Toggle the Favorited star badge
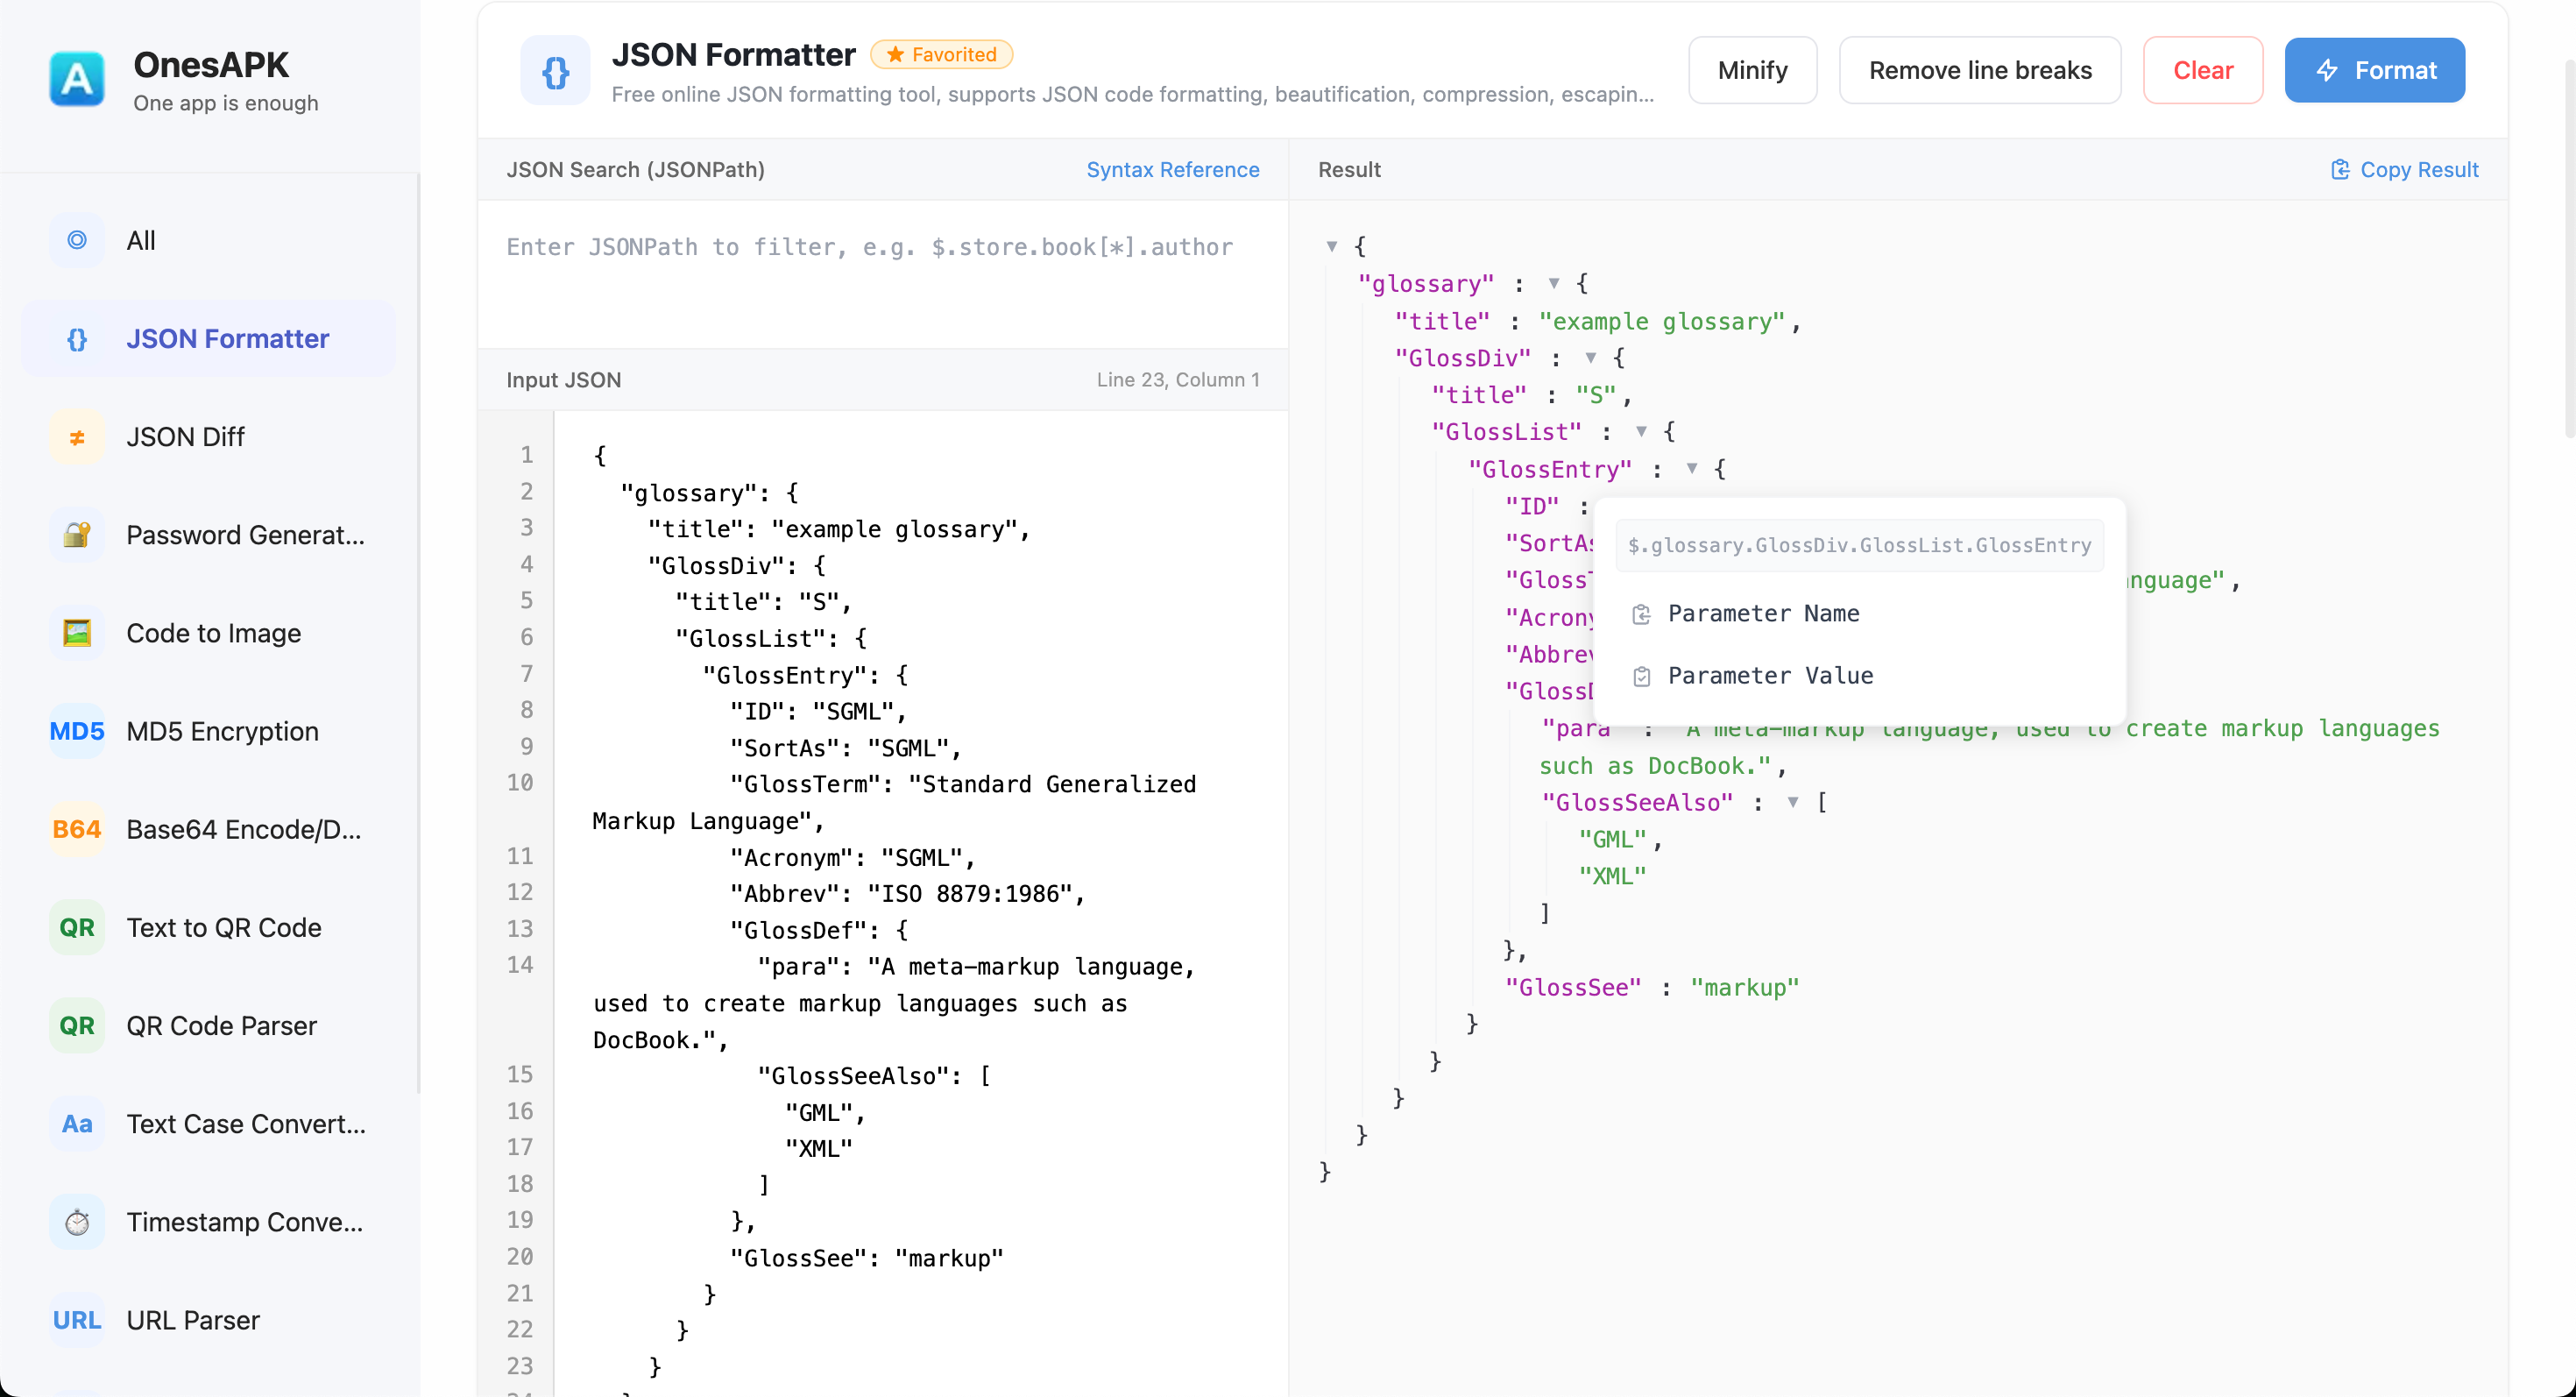2576x1397 pixels. coord(941,54)
